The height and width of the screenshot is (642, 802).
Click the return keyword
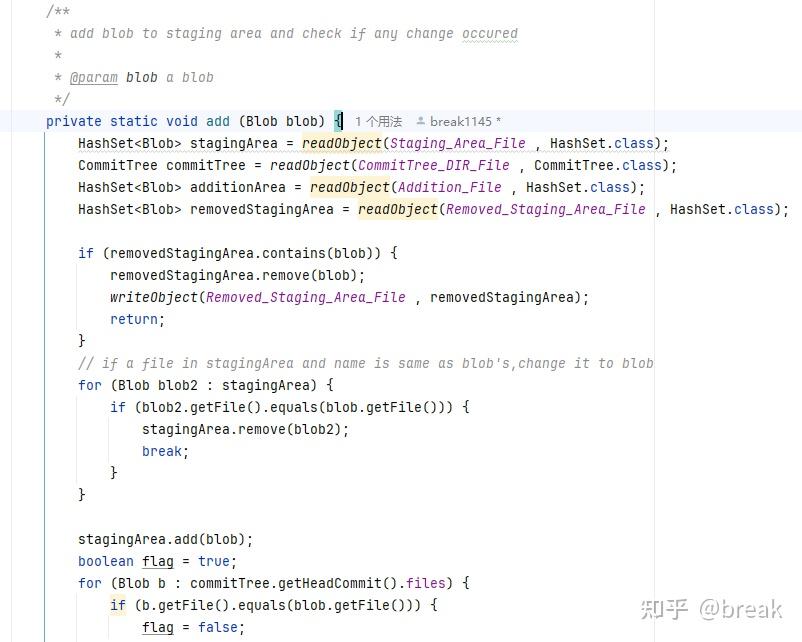pos(133,319)
